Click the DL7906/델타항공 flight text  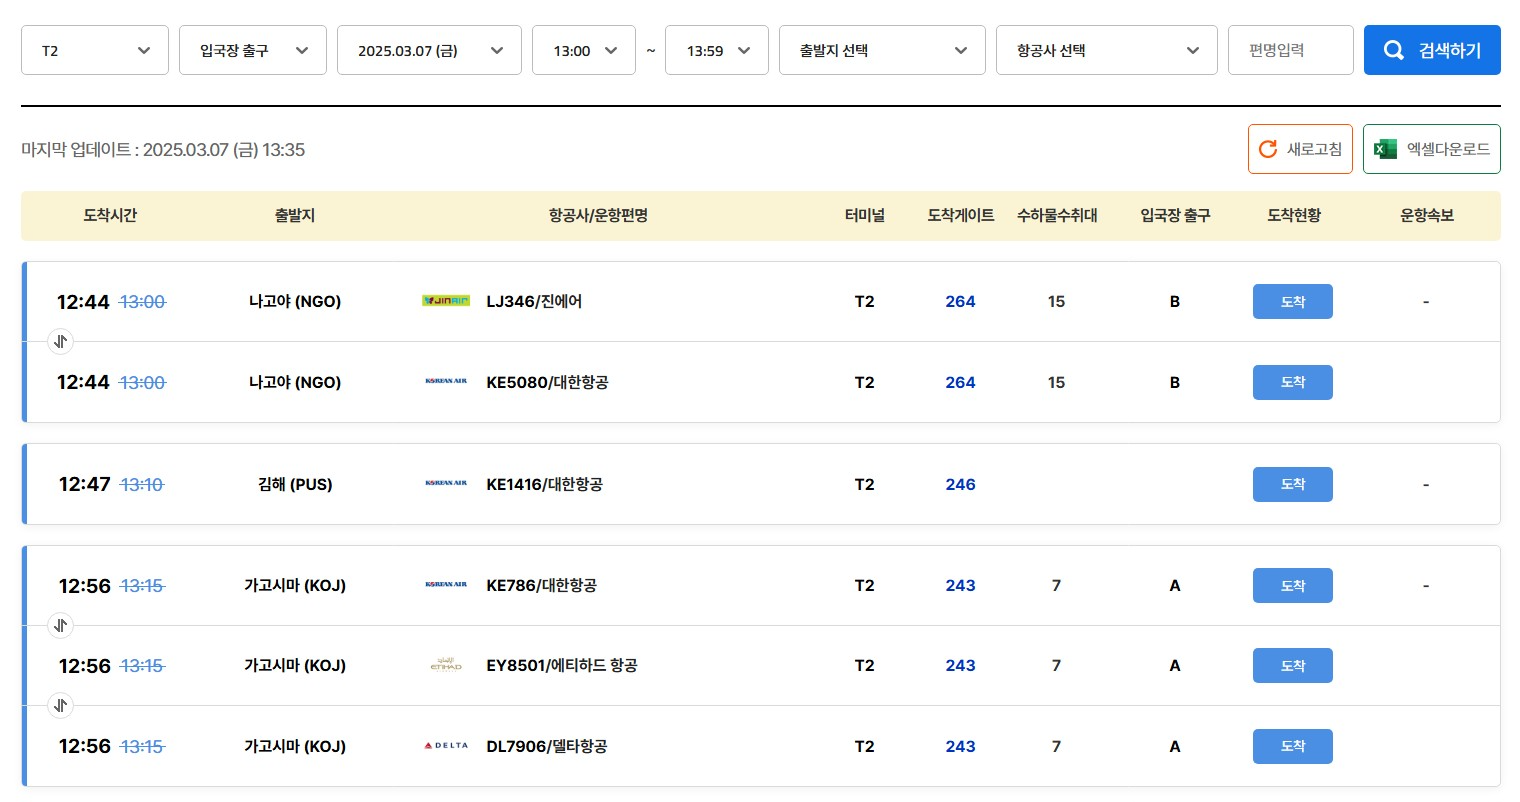click(546, 746)
